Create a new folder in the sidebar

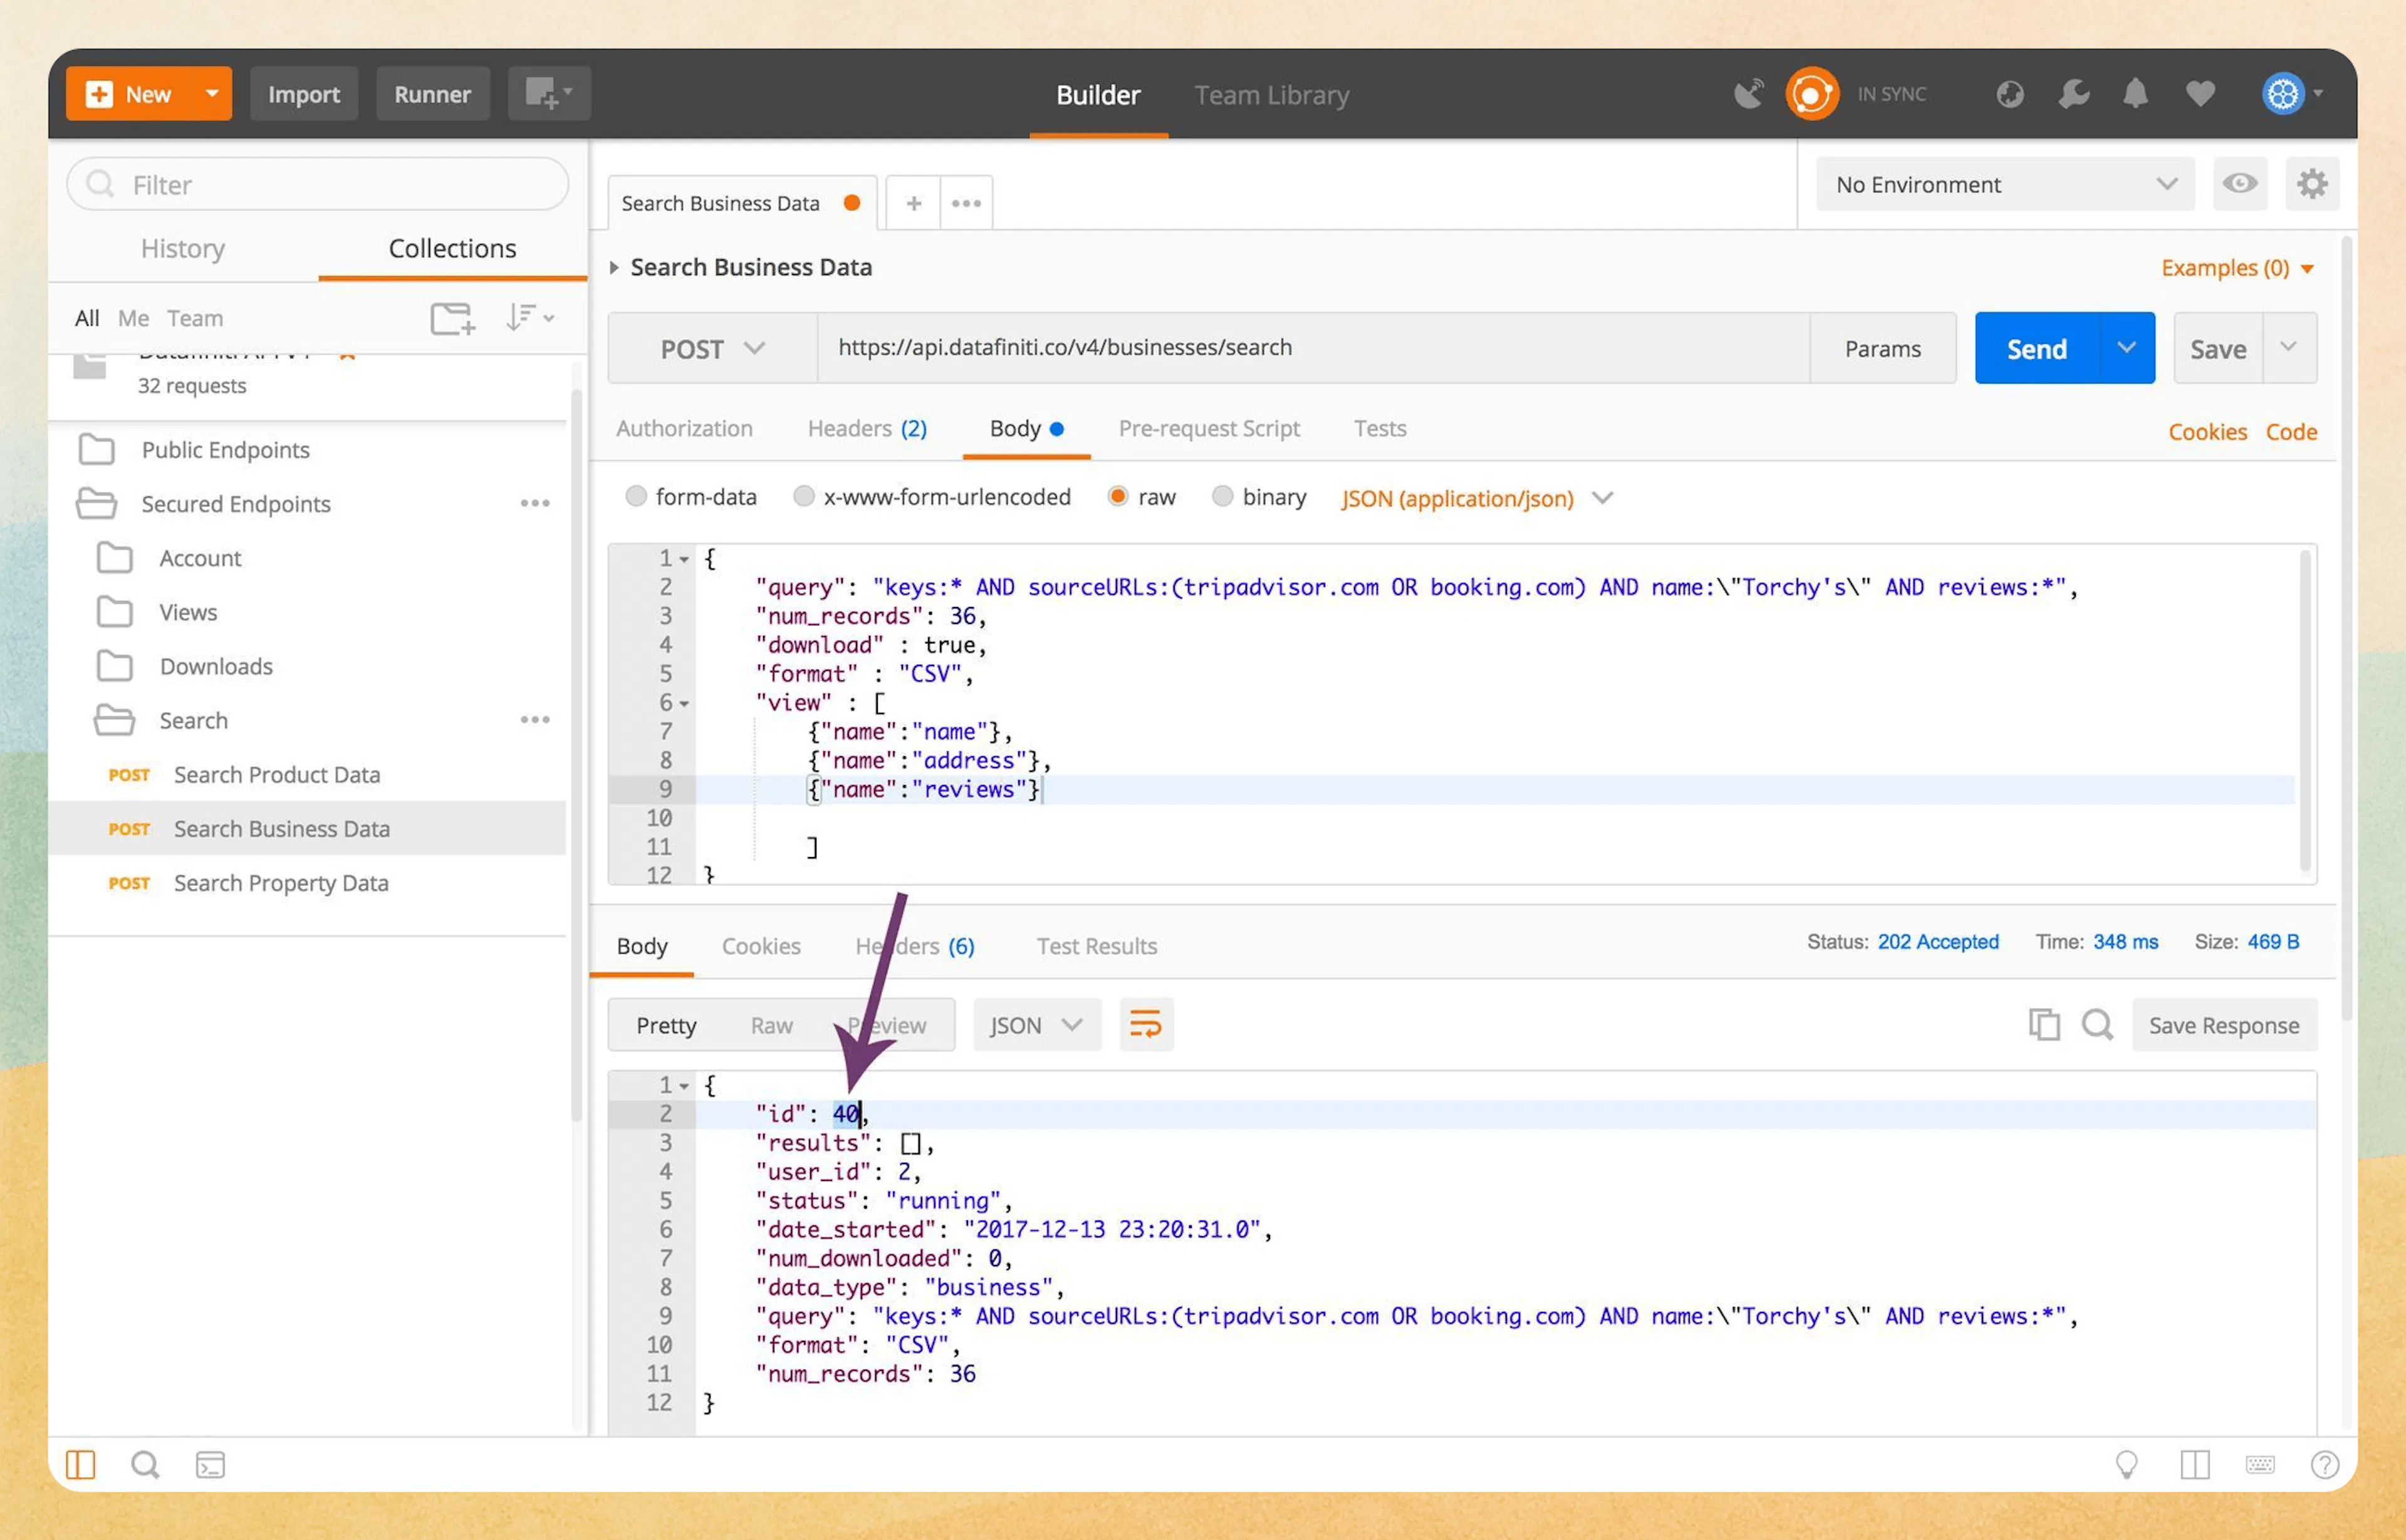451,318
